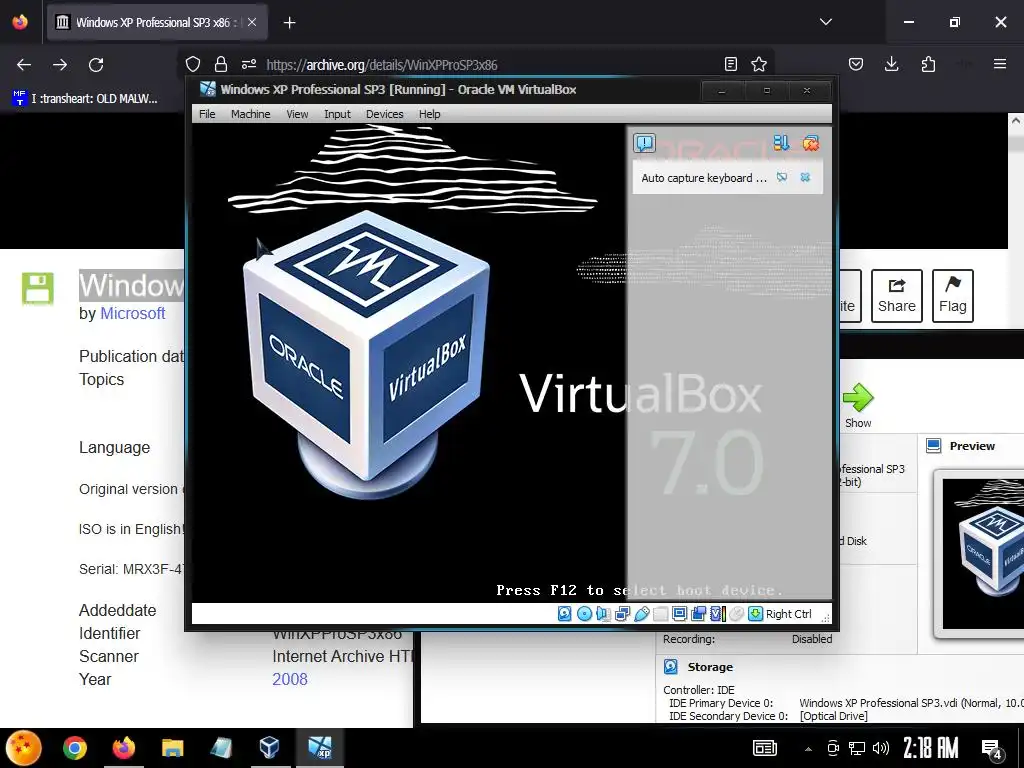The image size is (1024, 768).
Task: Click the Flag button on archive.org page
Action: click(x=953, y=296)
